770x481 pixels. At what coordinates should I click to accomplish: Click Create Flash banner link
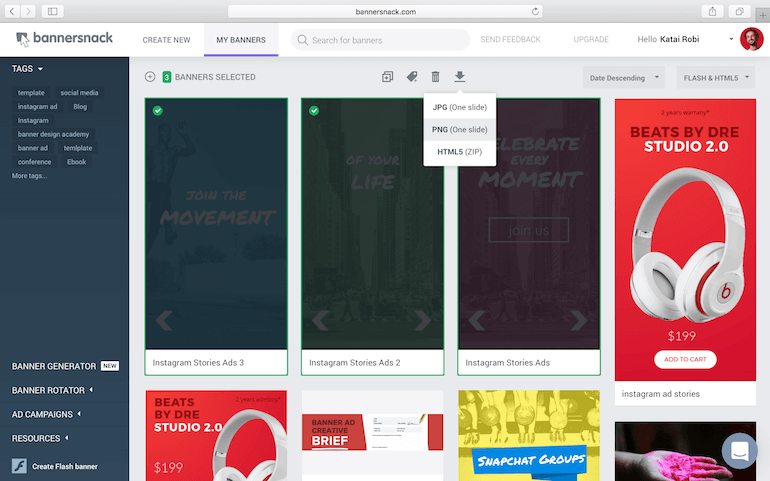(65, 466)
